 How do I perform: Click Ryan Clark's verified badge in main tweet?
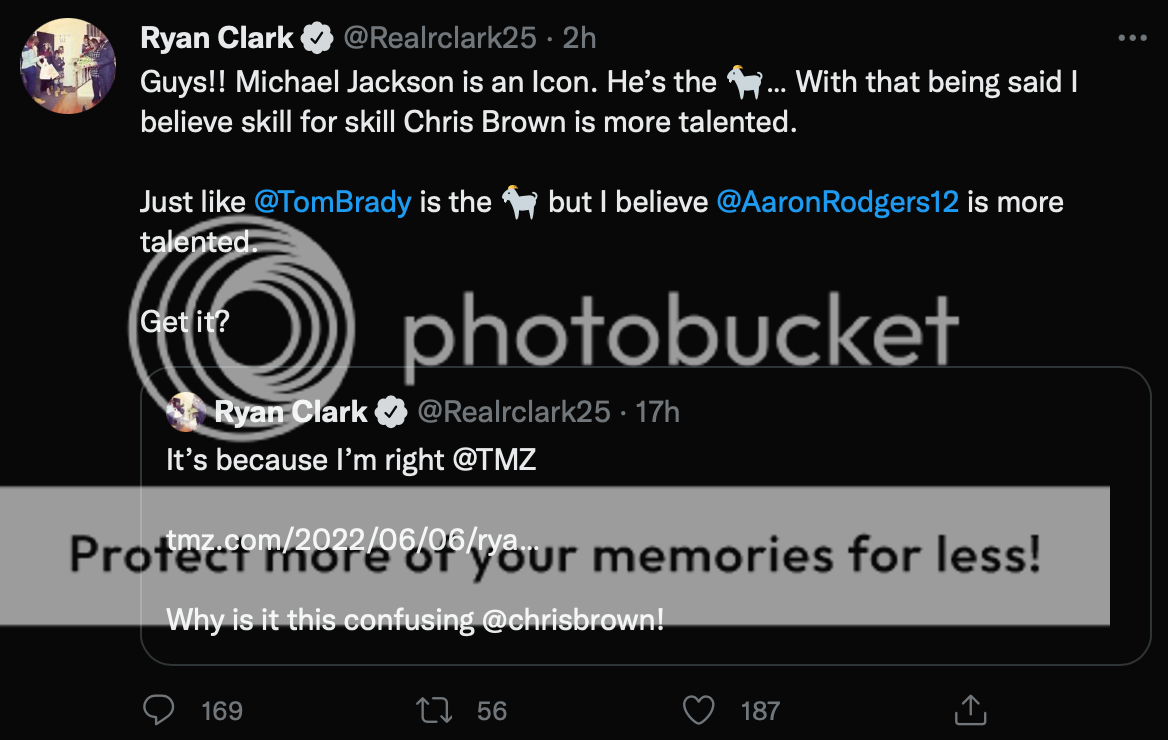(319, 38)
